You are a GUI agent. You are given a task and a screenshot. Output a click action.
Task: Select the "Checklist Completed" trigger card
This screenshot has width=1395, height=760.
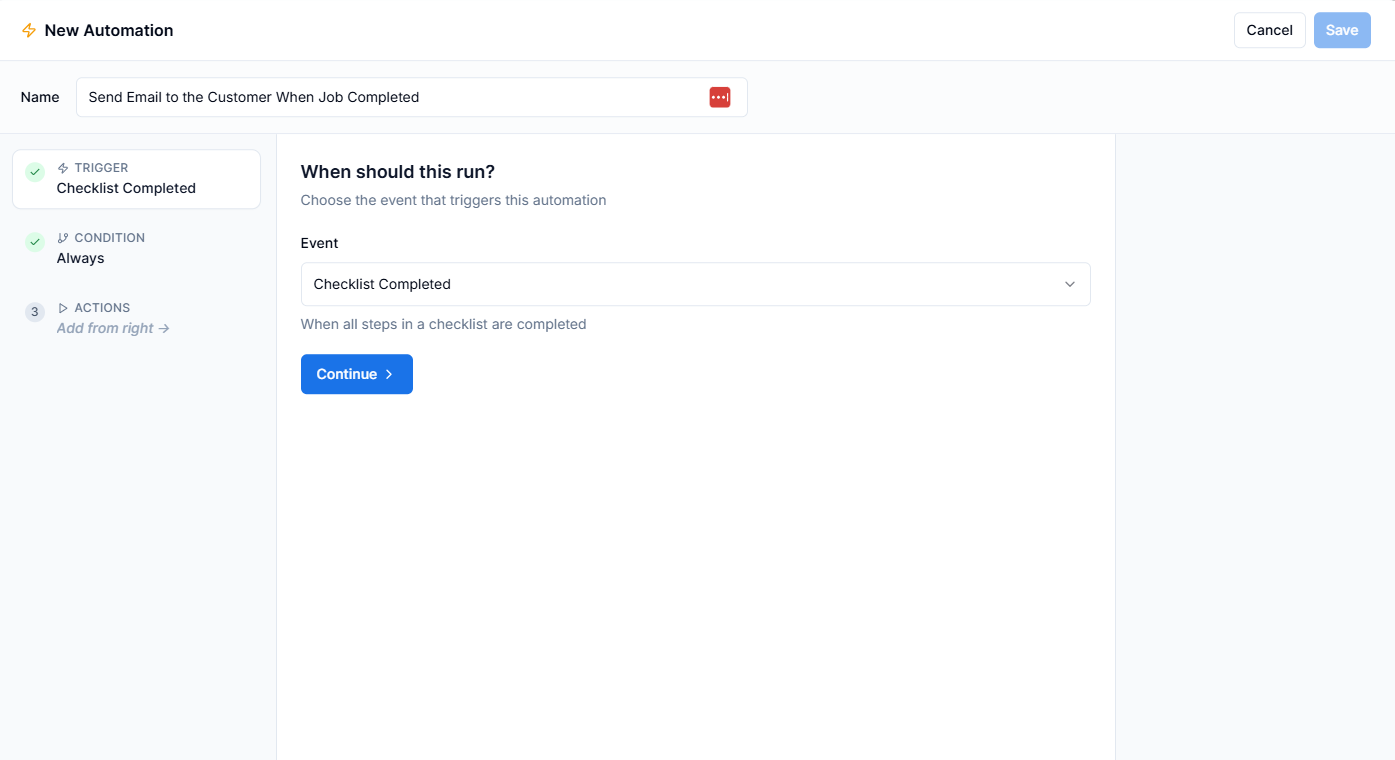point(136,179)
